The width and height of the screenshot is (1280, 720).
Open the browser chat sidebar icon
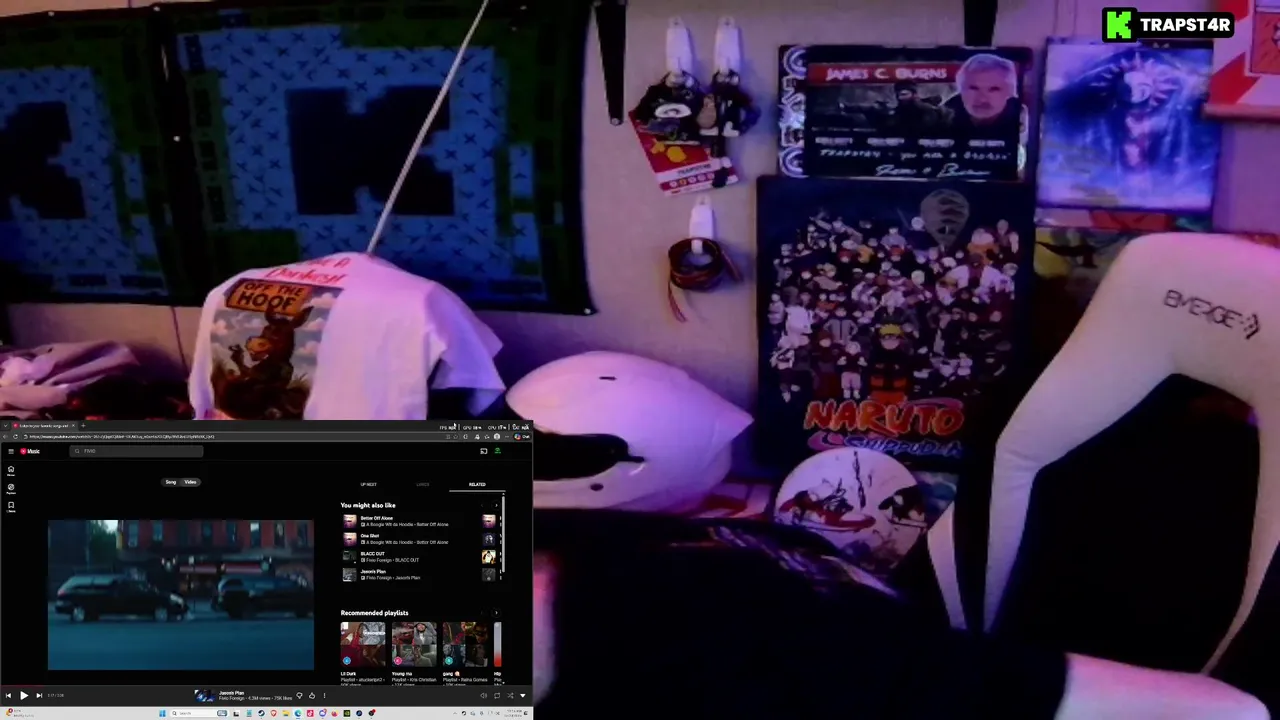[x=522, y=436]
